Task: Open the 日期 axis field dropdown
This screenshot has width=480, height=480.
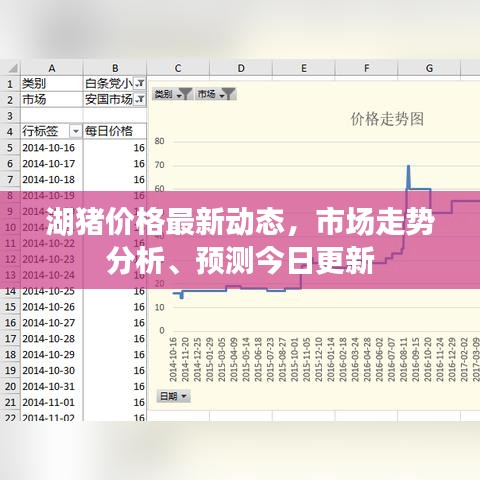Action: pos(173,396)
